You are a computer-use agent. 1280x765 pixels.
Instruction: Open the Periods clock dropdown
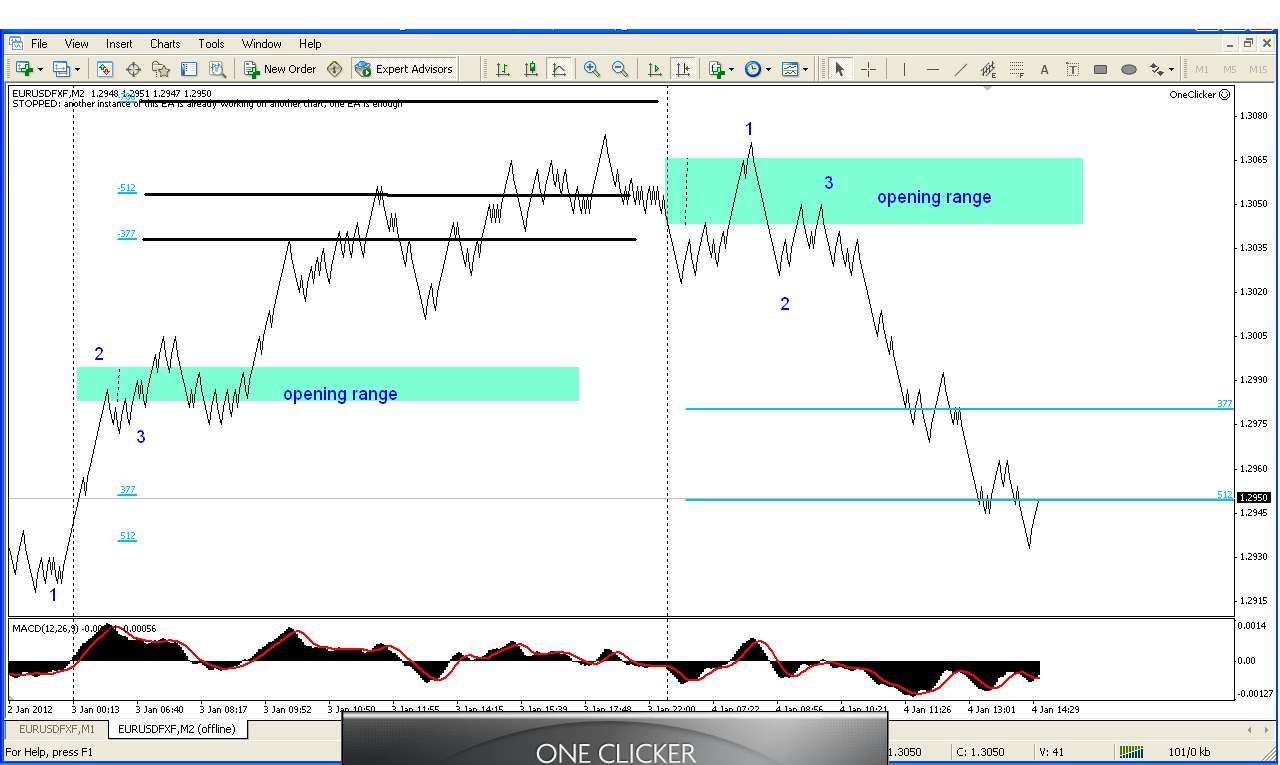pyautogui.click(x=769, y=70)
